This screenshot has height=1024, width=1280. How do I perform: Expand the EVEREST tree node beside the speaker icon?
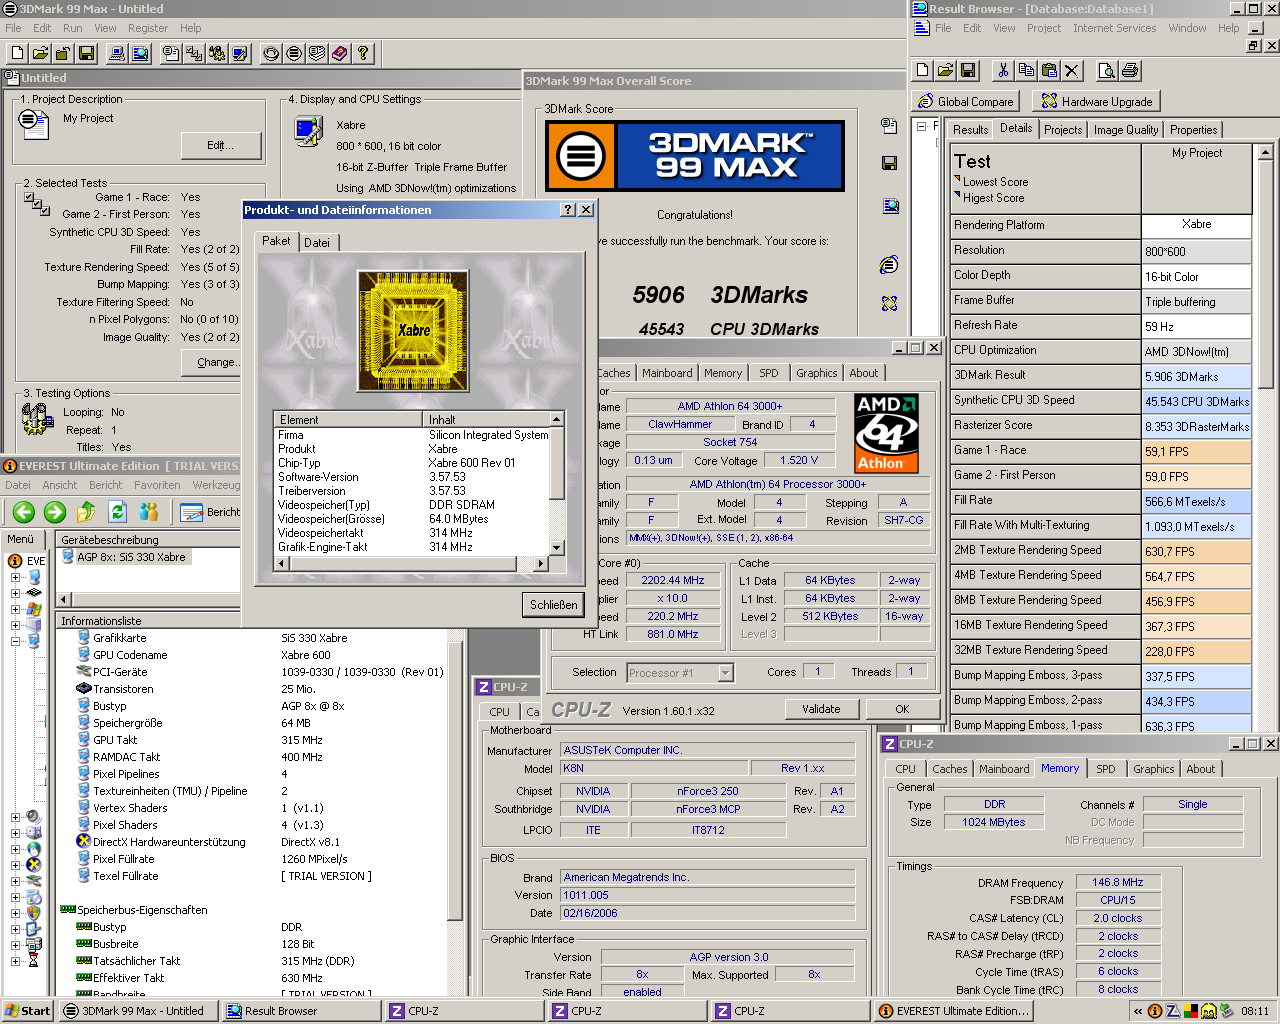[x=15, y=817]
